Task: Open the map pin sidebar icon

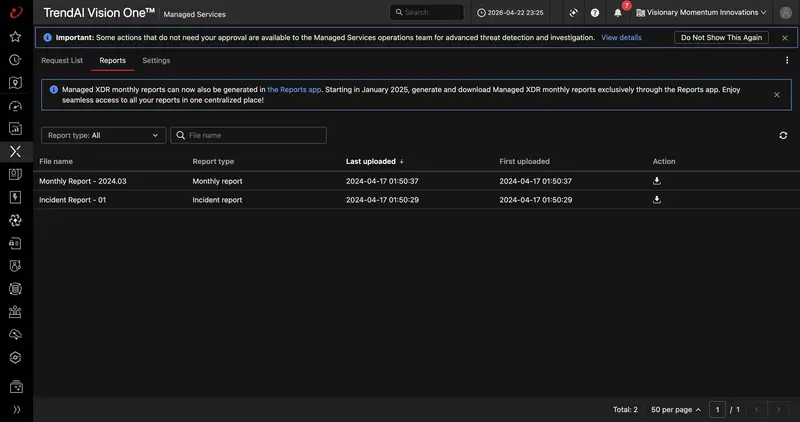Action: tap(15, 83)
